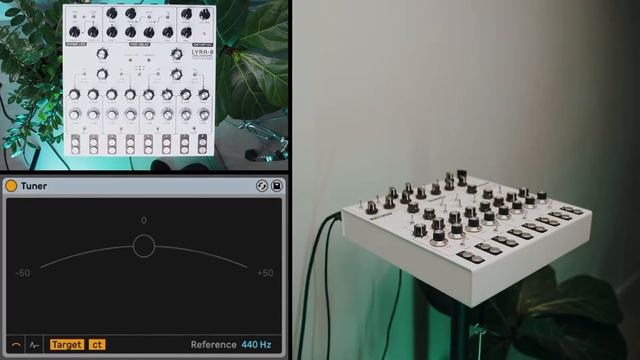The height and width of the screenshot is (360, 640).
Task: Open Tuner hot-swap preset icon
Action: (262, 186)
